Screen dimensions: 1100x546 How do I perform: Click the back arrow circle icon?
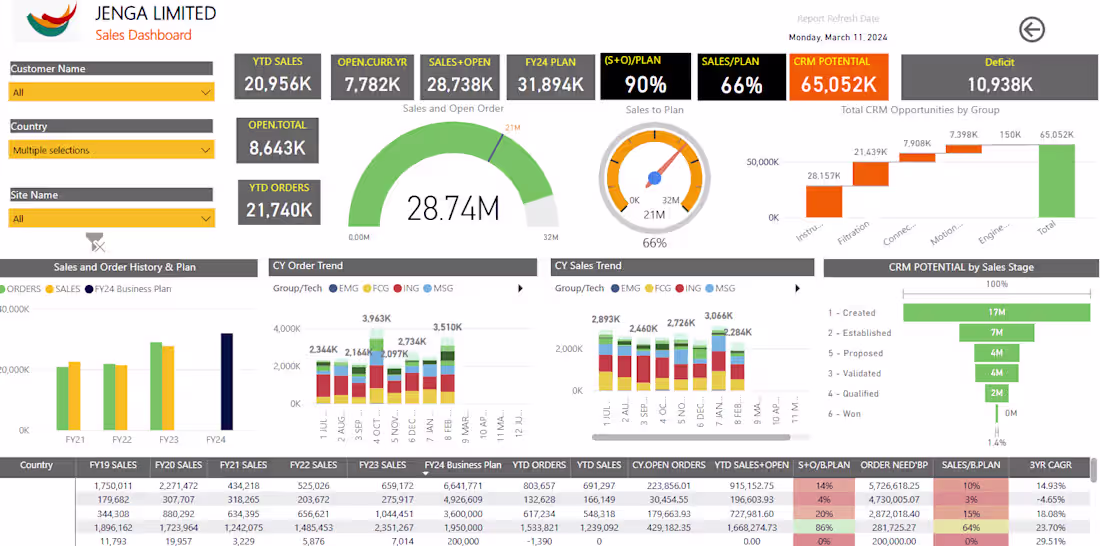pyautogui.click(x=1032, y=29)
